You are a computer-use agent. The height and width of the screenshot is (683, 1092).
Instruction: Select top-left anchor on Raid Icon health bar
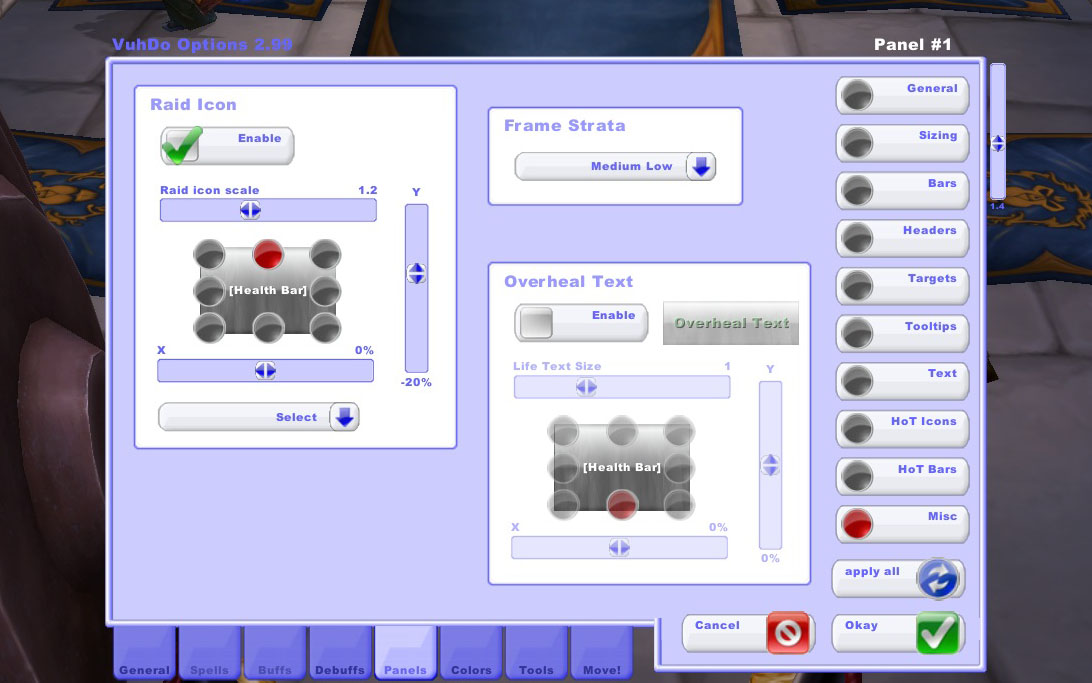[x=208, y=253]
